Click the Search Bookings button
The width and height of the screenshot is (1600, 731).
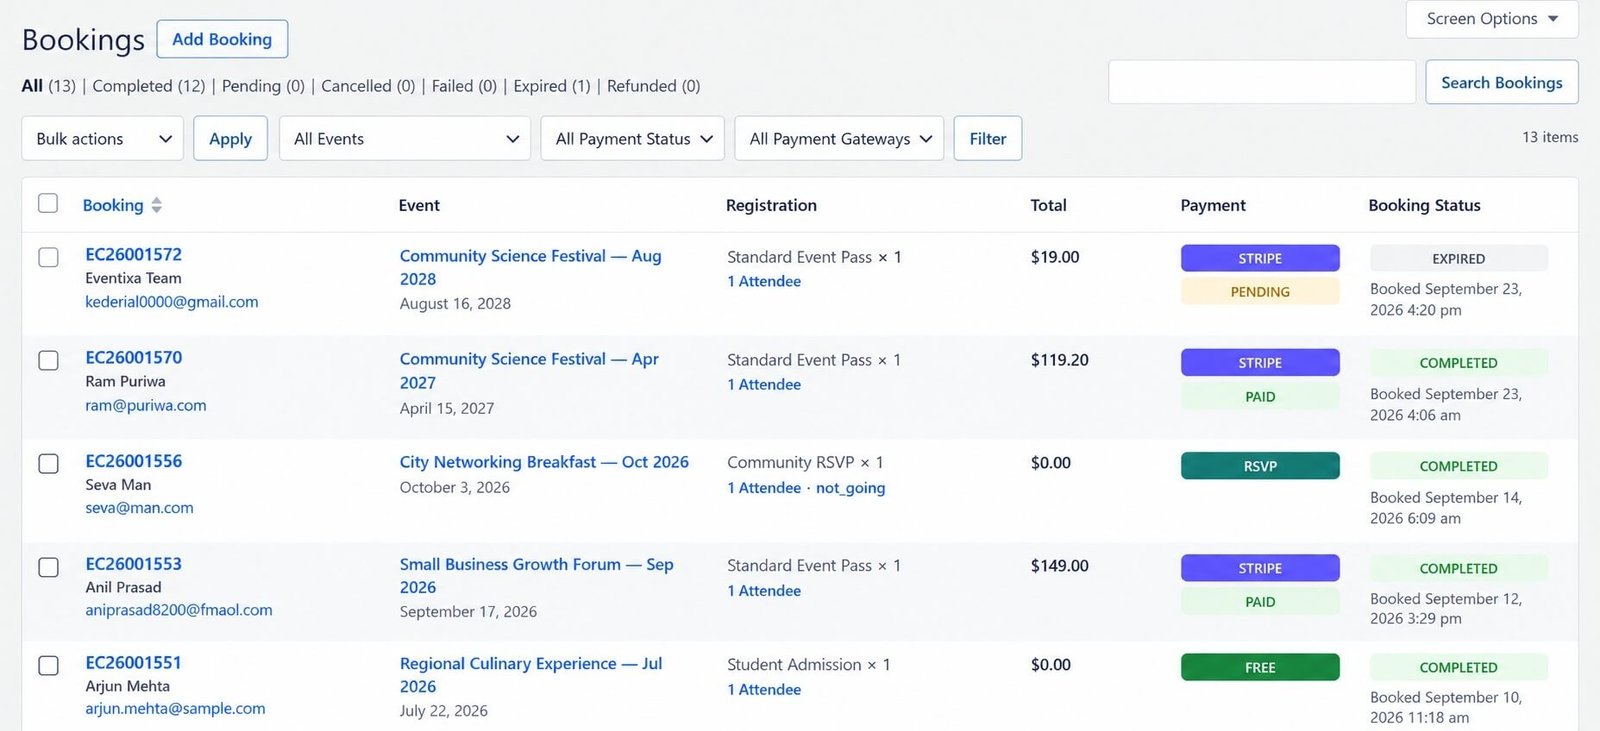point(1502,82)
